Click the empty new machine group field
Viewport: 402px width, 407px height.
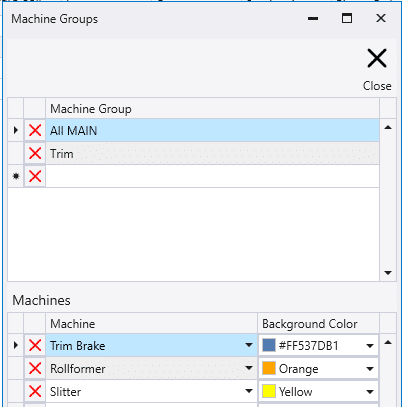point(212,176)
